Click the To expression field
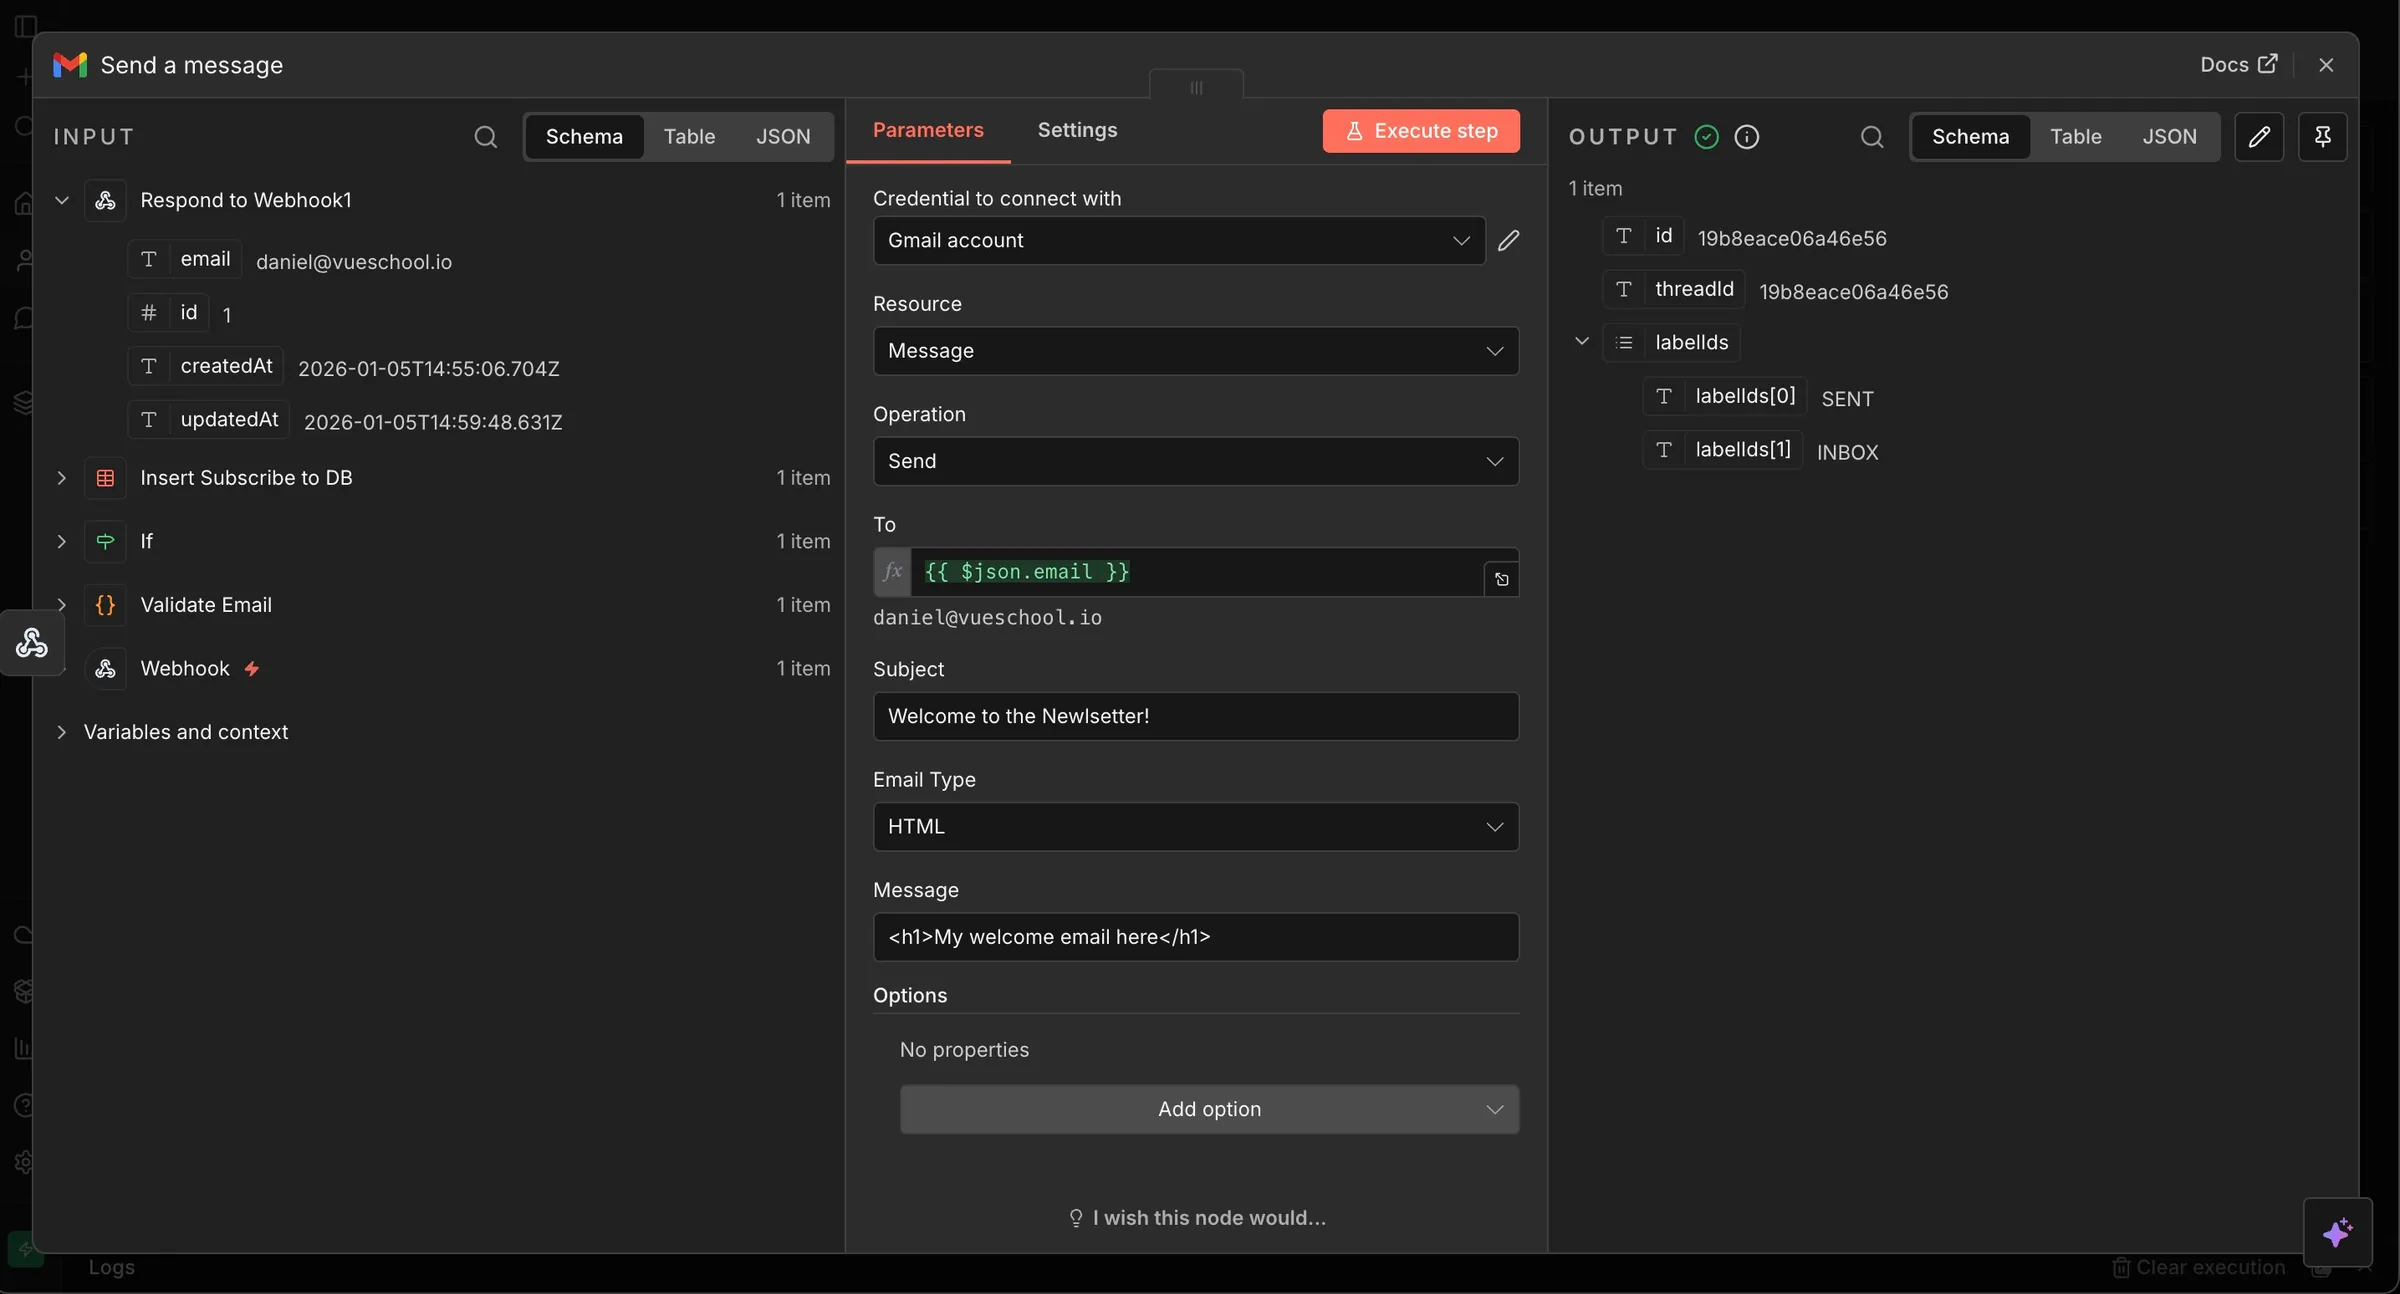The width and height of the screenshot is (2400, 1294). click(x=1197, y=572)
